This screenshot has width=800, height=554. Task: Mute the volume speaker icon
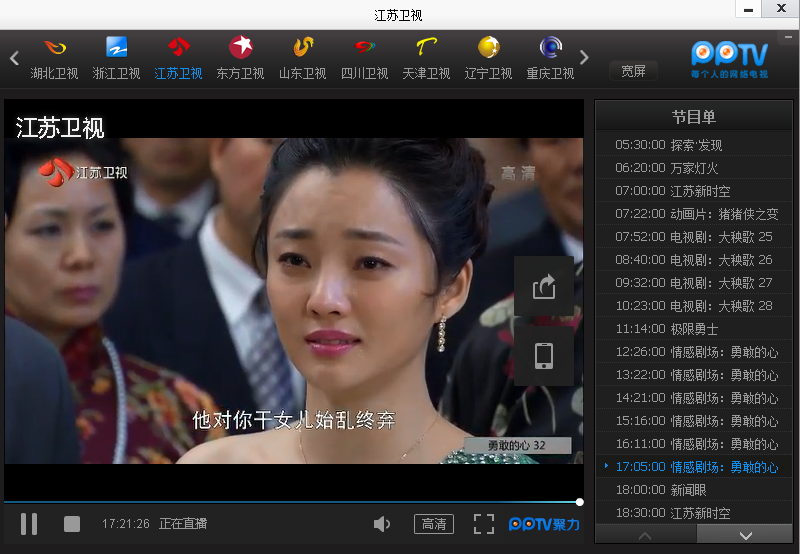click(x=382, y=524)
